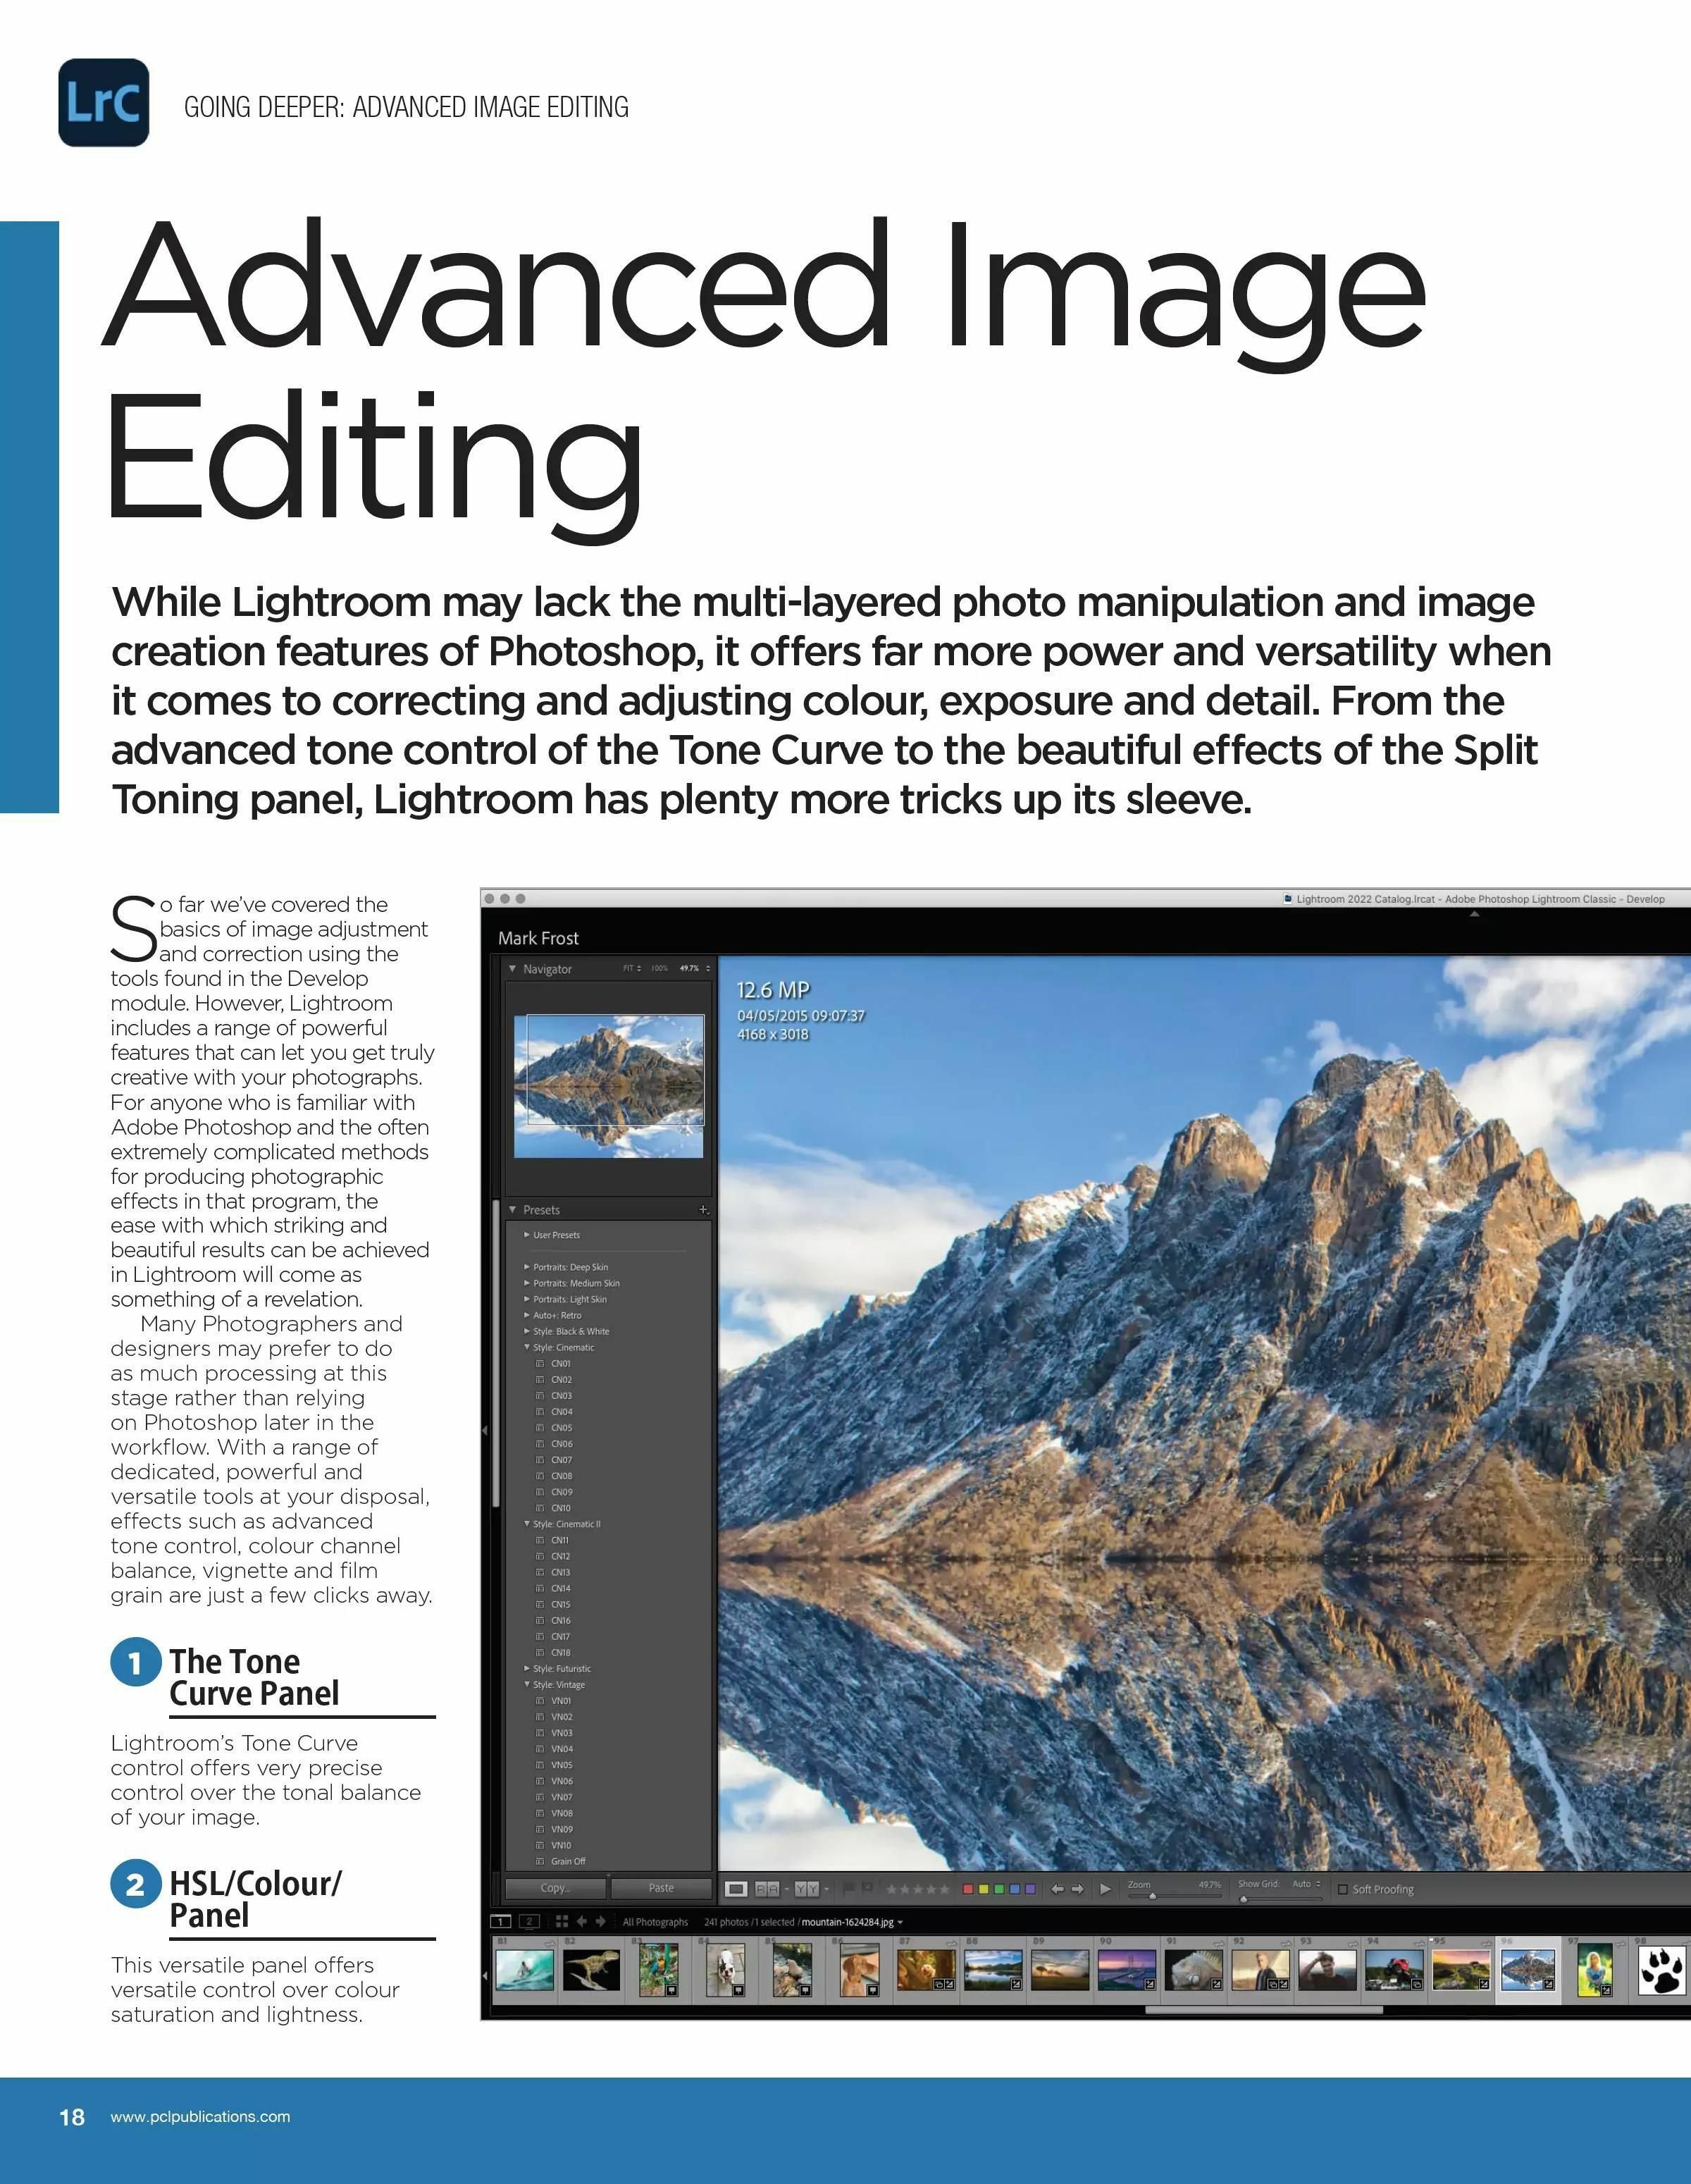Collapse the Presets panel

[513, 1209]
